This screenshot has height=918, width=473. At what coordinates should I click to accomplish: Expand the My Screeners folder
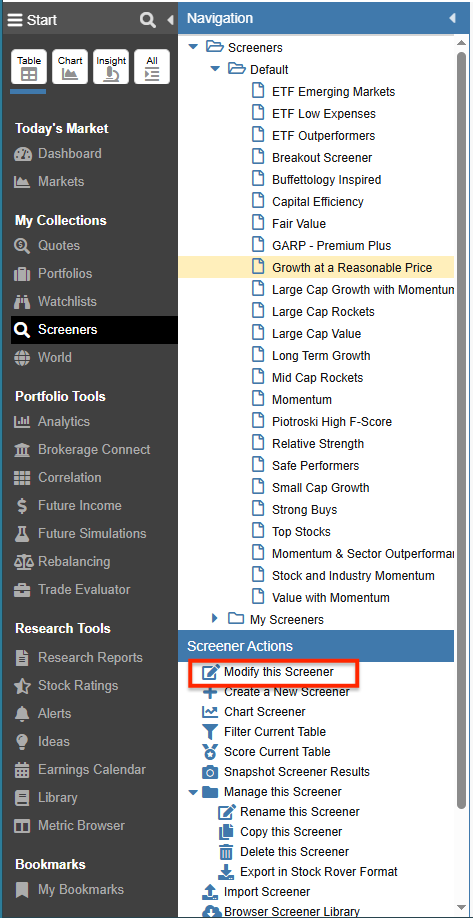(214, 618)
